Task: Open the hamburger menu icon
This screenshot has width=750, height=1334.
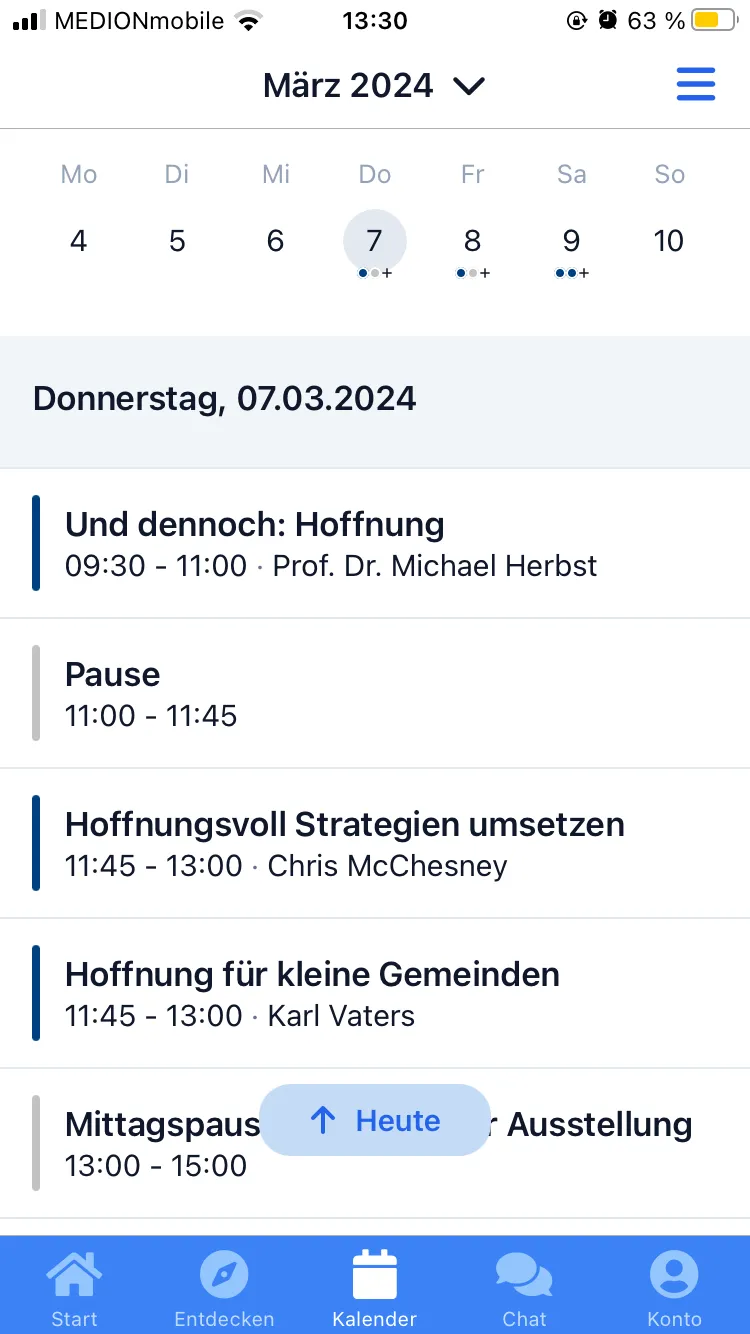Action: (x=696, y=85)
